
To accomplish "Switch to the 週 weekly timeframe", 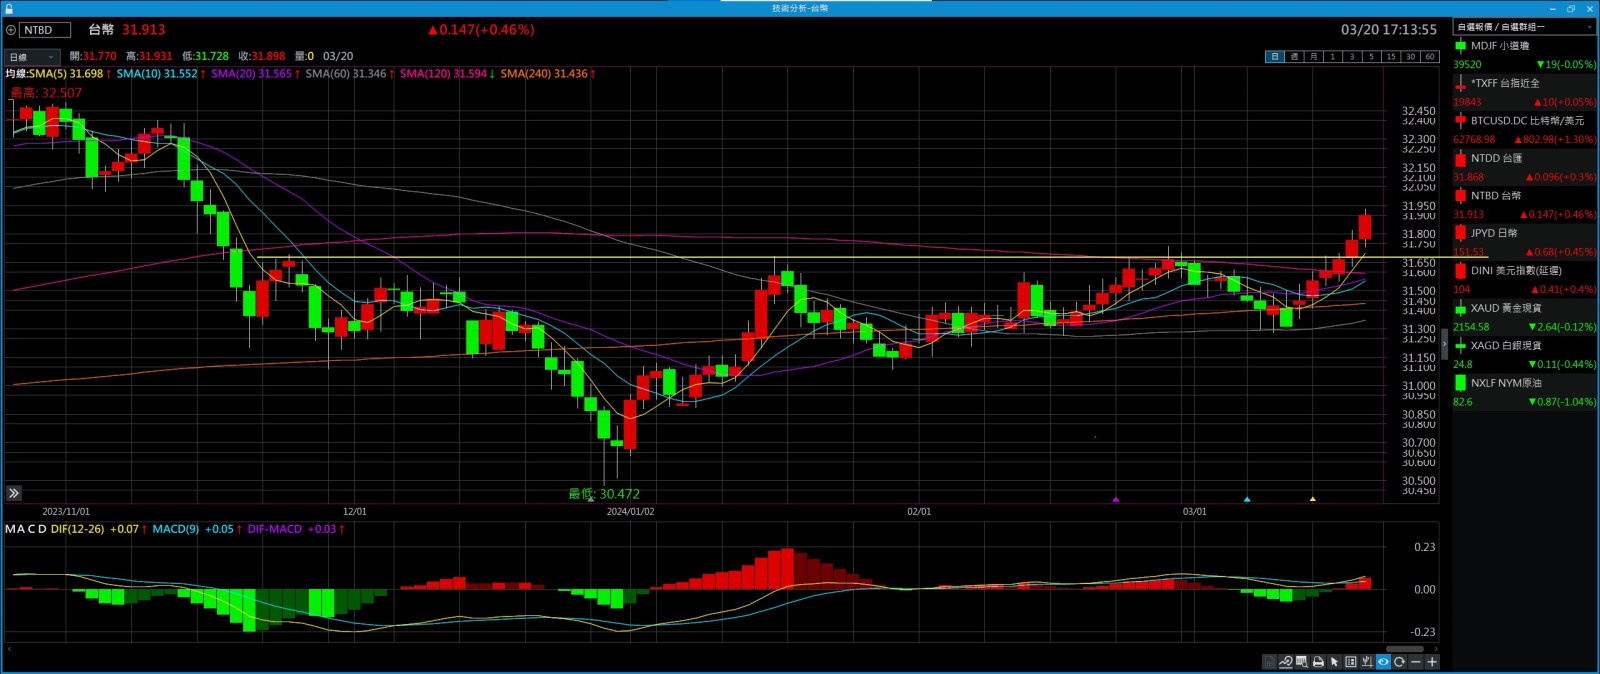I will (1294, 57).
